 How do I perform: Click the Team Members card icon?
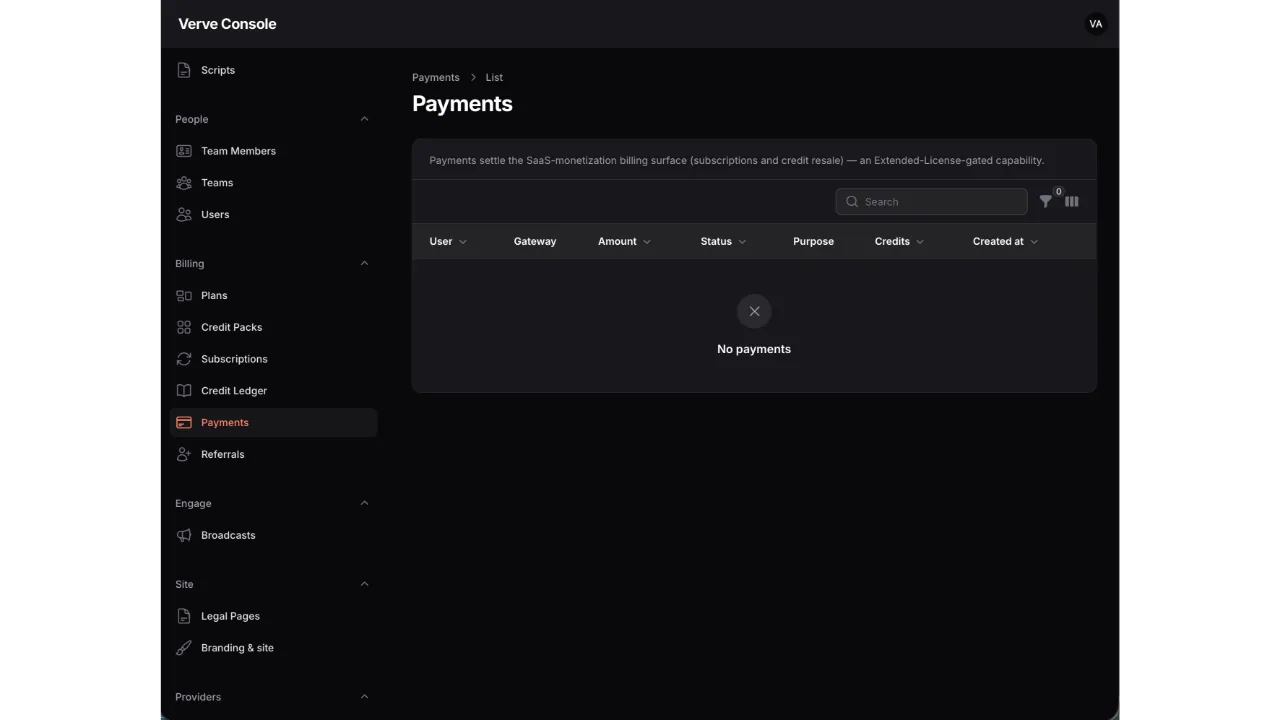click(x=184, y=151)
